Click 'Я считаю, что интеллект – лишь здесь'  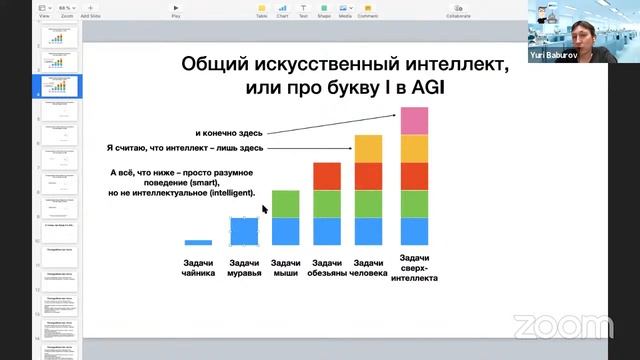185,148
